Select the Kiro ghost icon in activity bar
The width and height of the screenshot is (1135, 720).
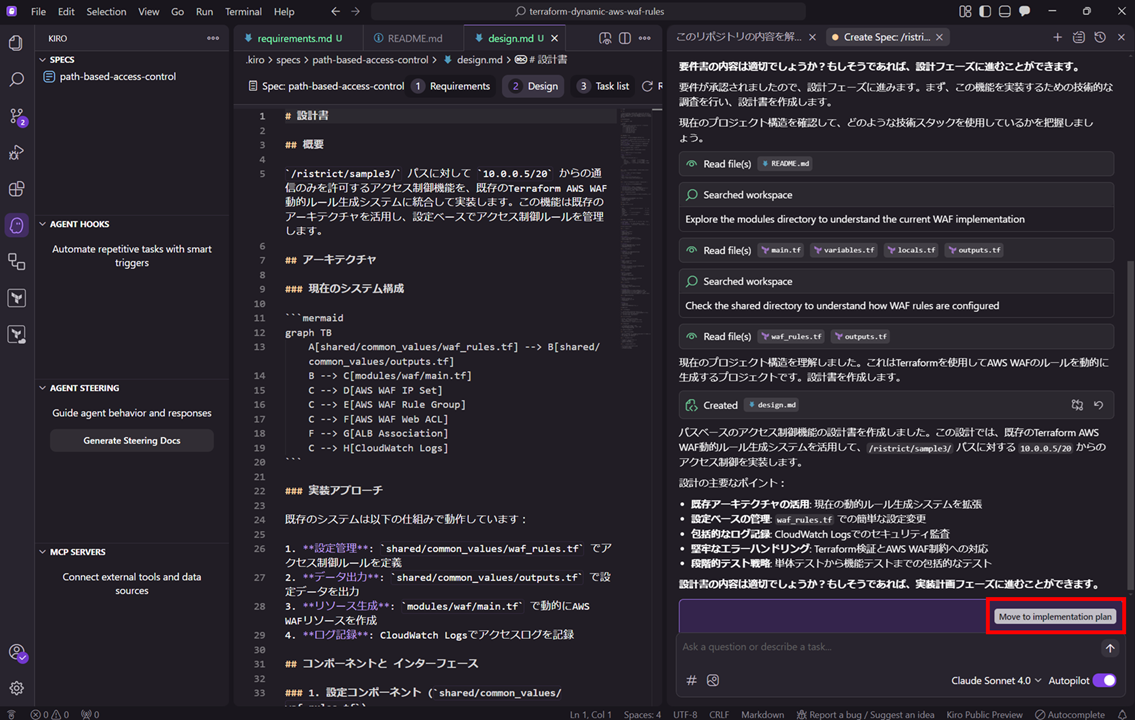[x=16, y=225]
